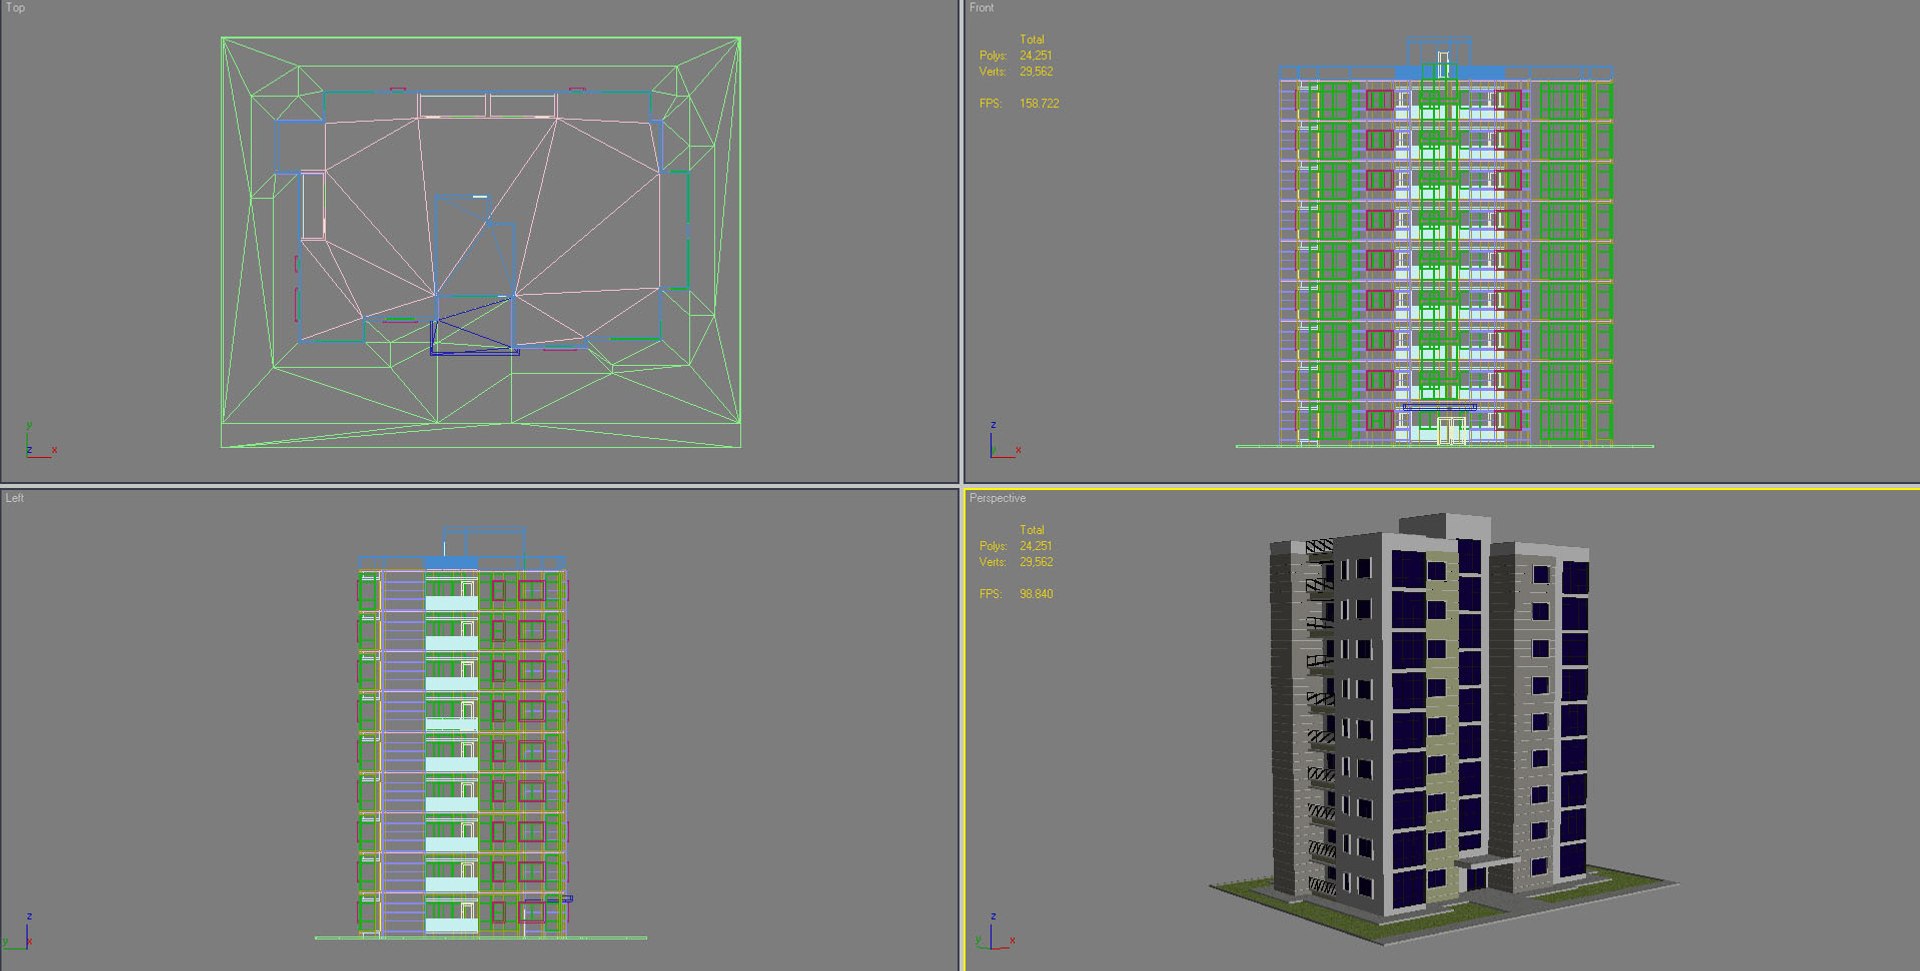Select the building wireframe in Front viewport
Image resolution: width=1920 pixels, height=971 pixels.
(x=1445, y=242)
